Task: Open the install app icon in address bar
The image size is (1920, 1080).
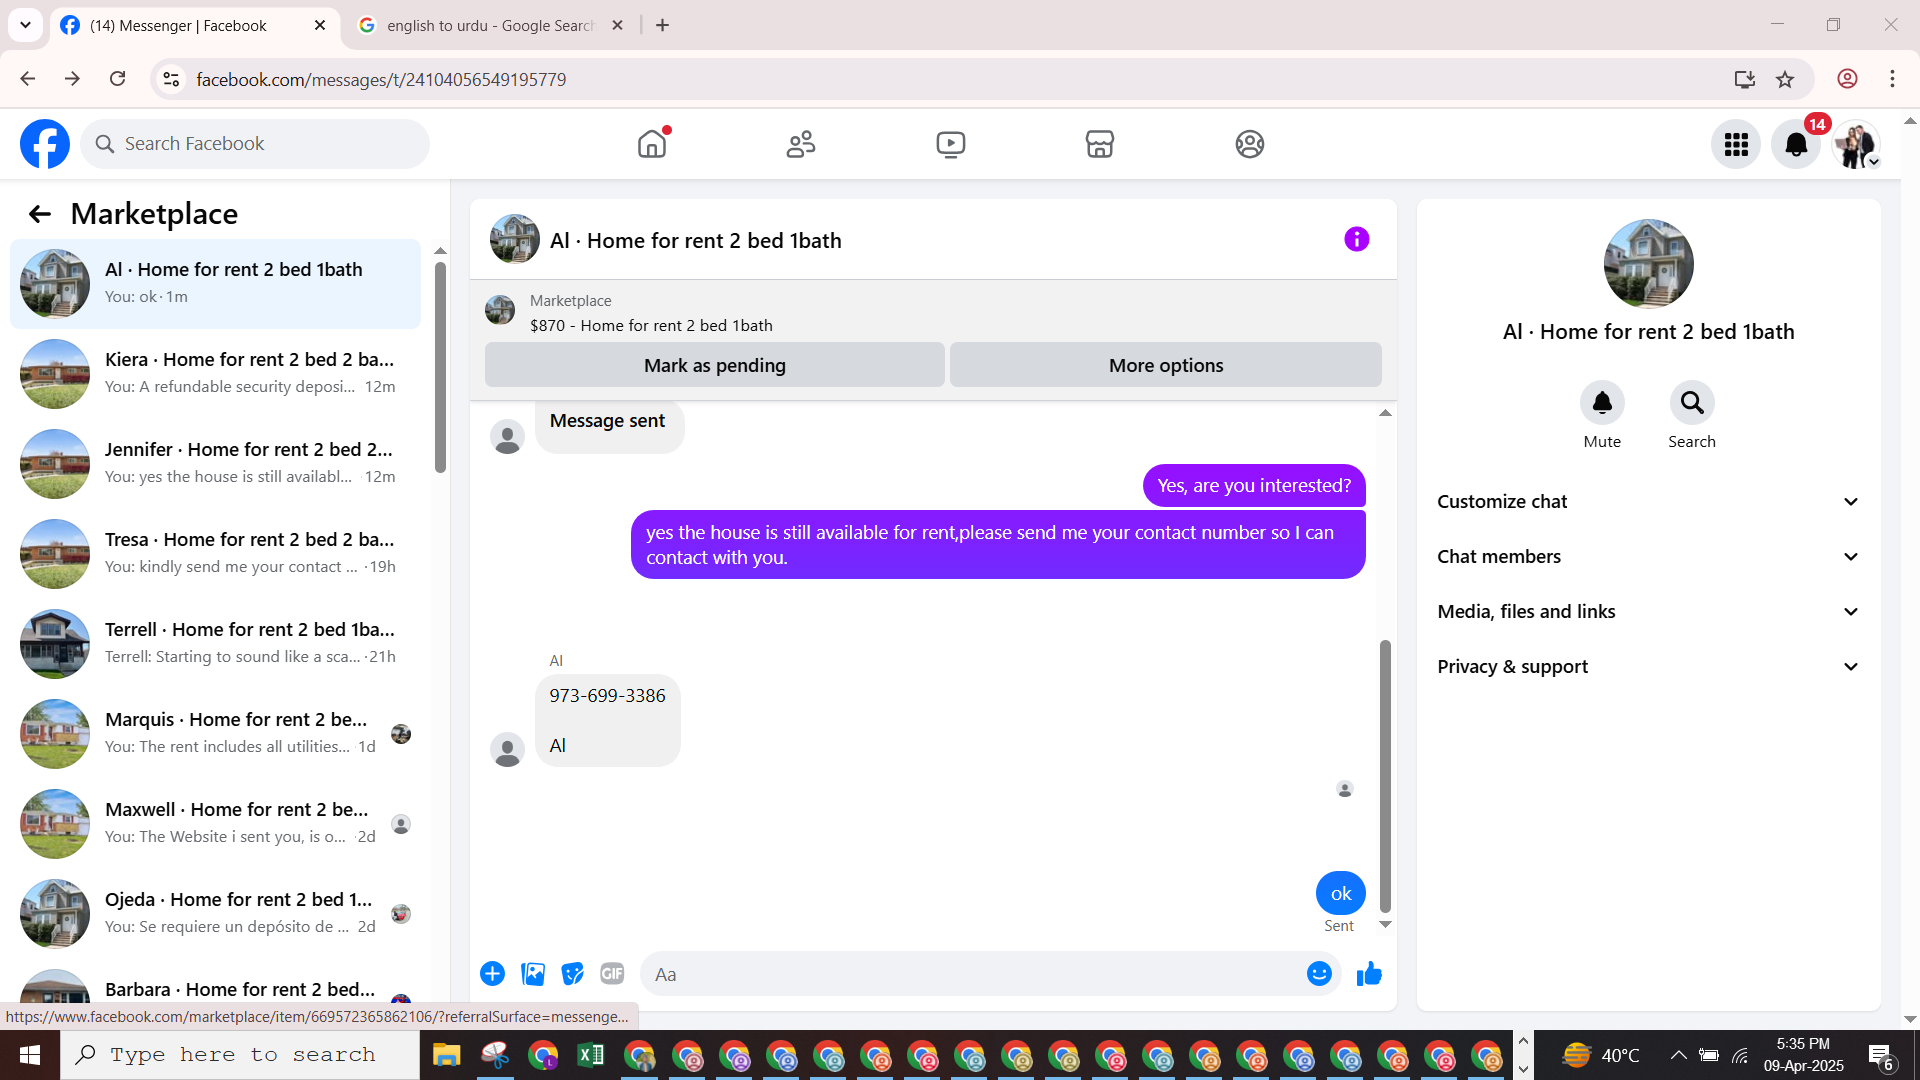Action: click(x=1745, y=79)
